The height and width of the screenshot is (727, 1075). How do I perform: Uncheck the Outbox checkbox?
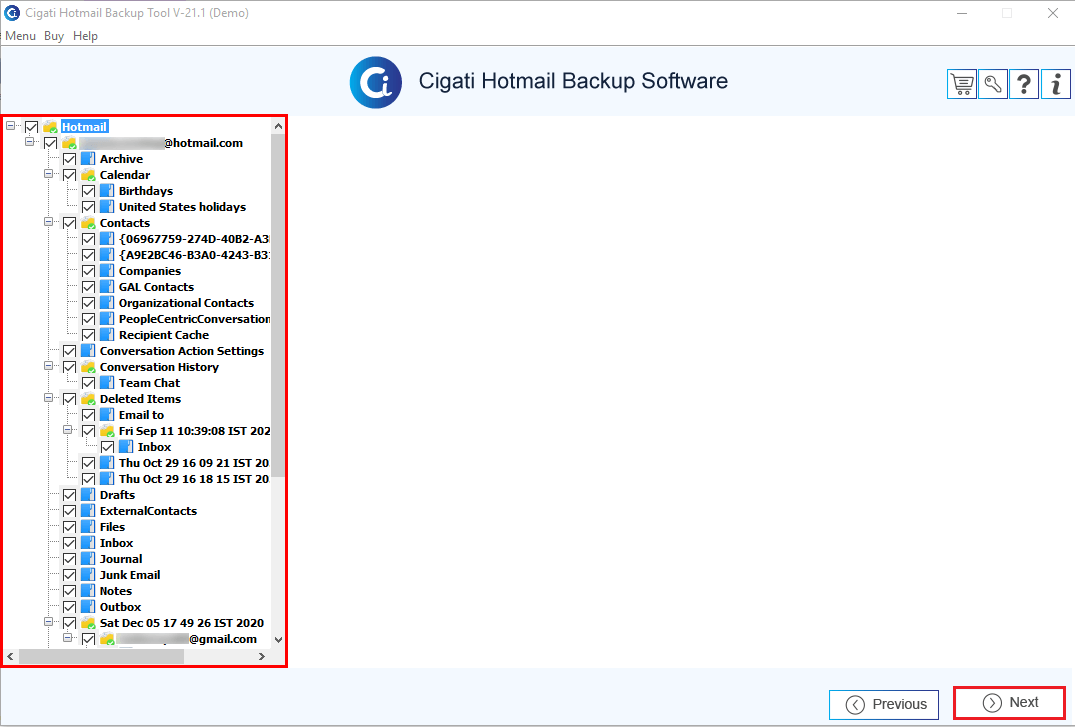[69, 607]
